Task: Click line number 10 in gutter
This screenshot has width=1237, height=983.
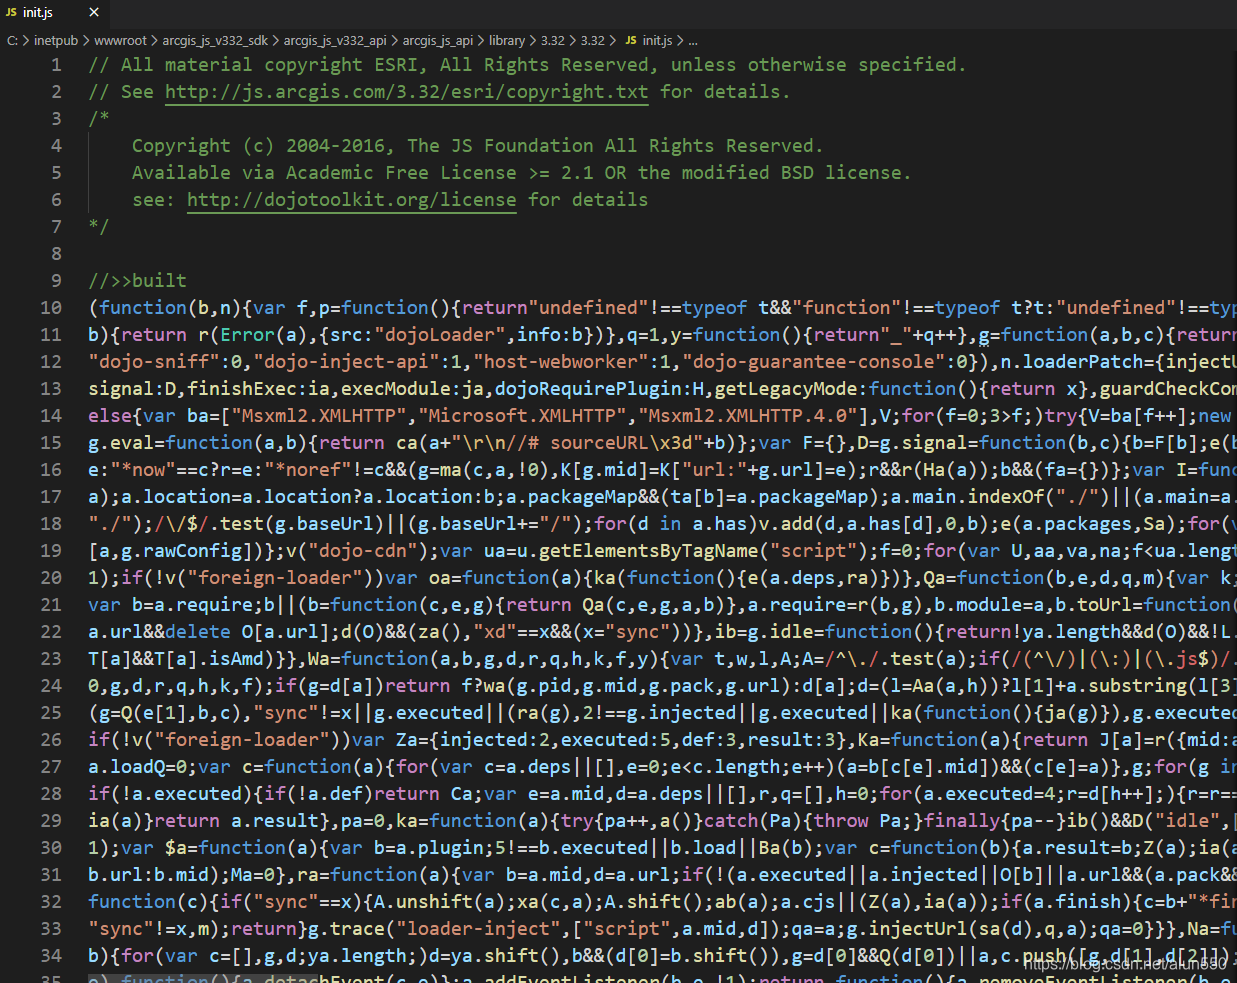Action: [51, 308]
